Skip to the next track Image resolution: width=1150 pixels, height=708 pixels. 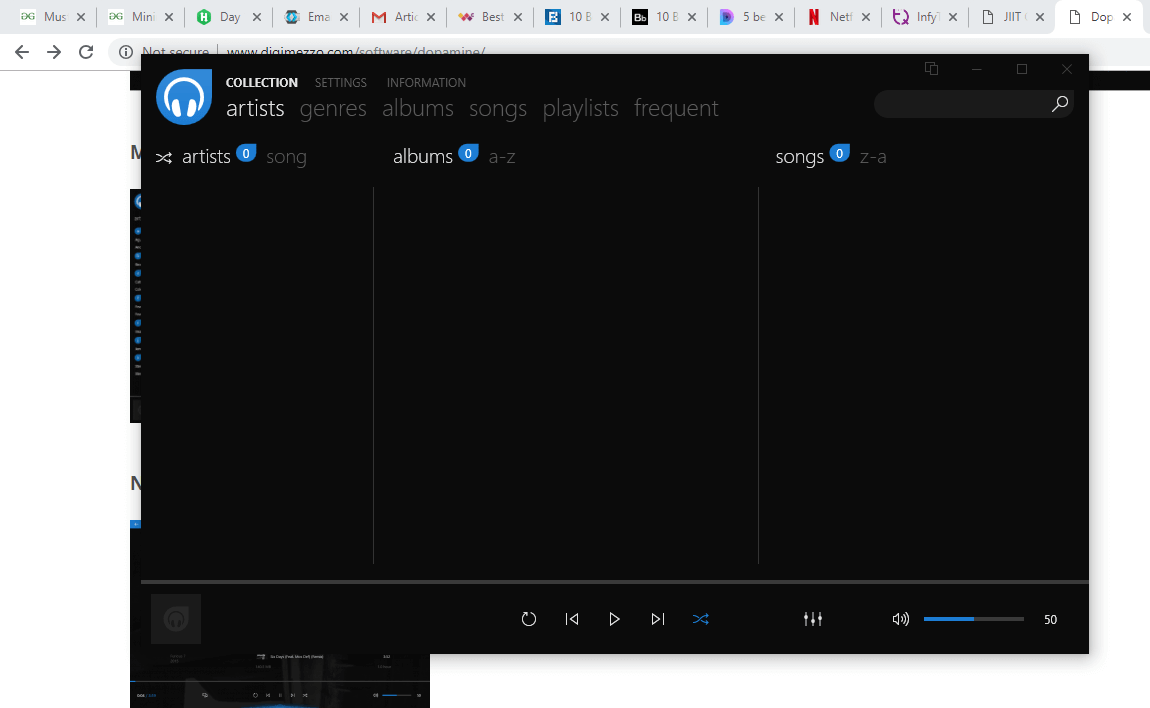pyautogui.click(x=657, y=619)
